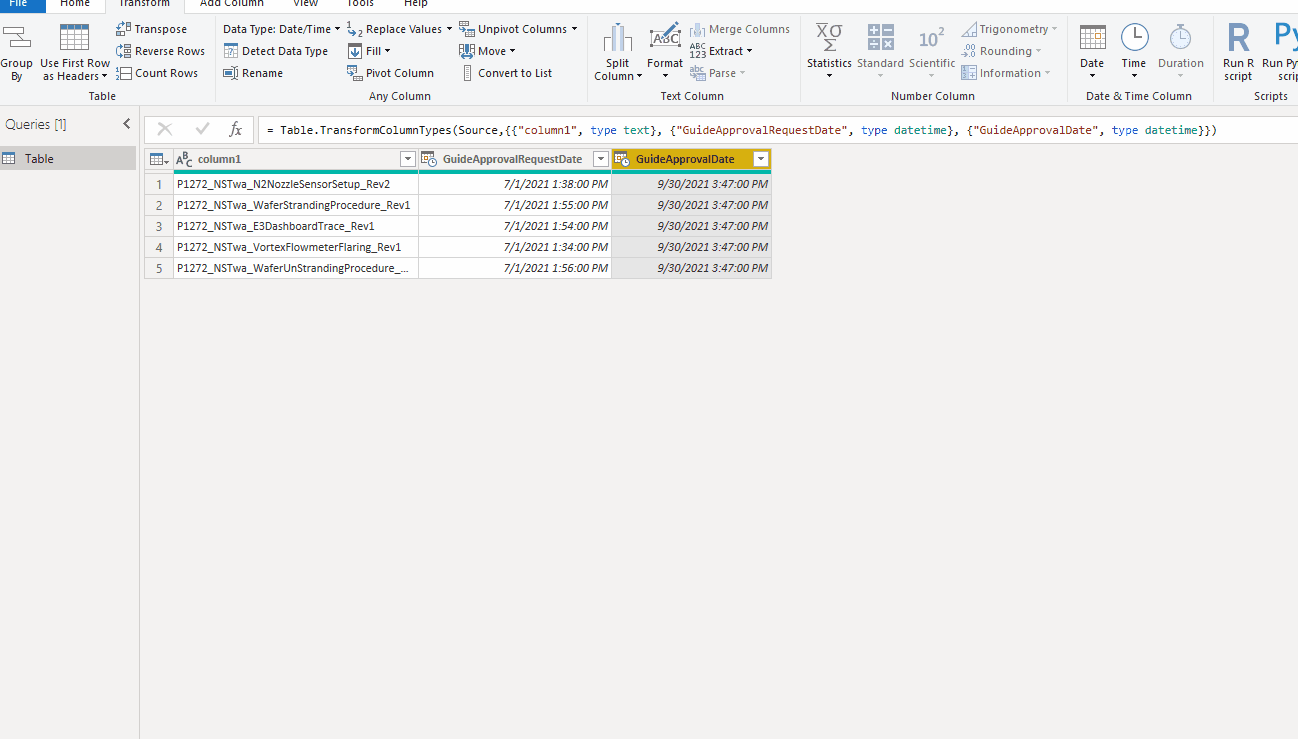Confirm formula with checkmark icon

point(202,130)
